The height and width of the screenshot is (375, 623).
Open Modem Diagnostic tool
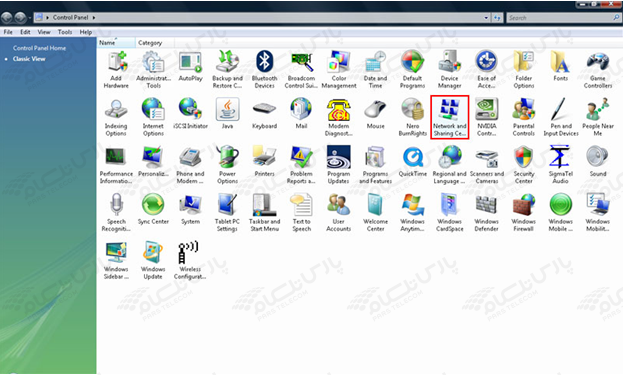339,118
